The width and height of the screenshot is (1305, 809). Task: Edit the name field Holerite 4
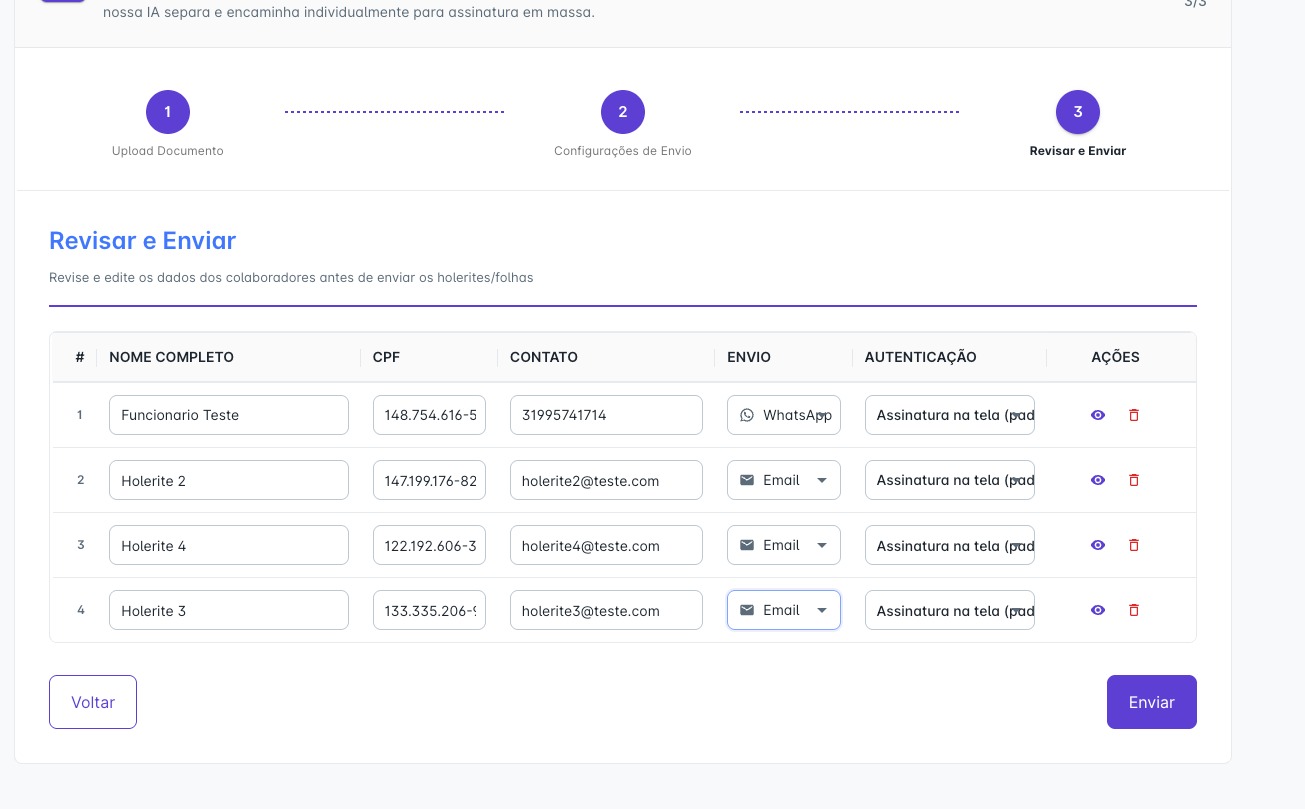[x=229, y=545]
